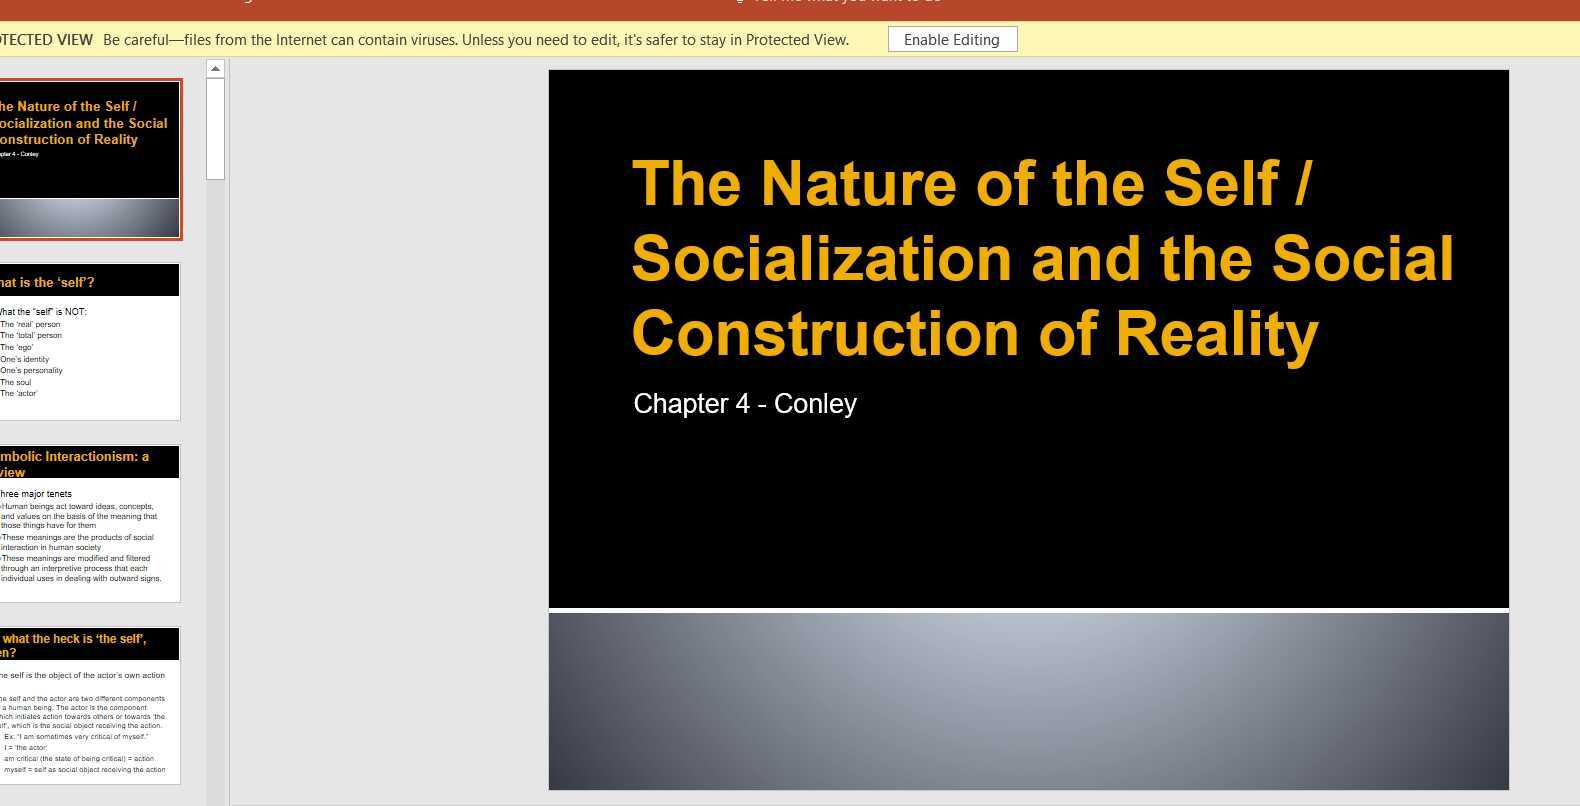This screenshot has height=806, width=1580.
Task: Click the large orange title on main slide
Action: point(1042,258)
